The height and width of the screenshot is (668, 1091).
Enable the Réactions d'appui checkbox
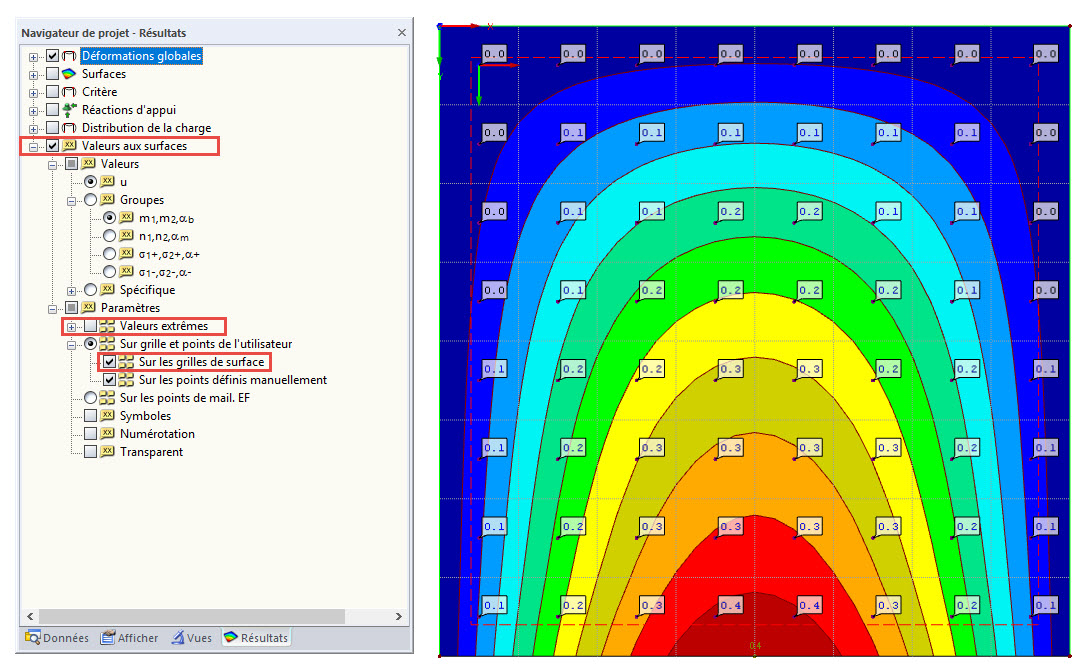(52, 110)
